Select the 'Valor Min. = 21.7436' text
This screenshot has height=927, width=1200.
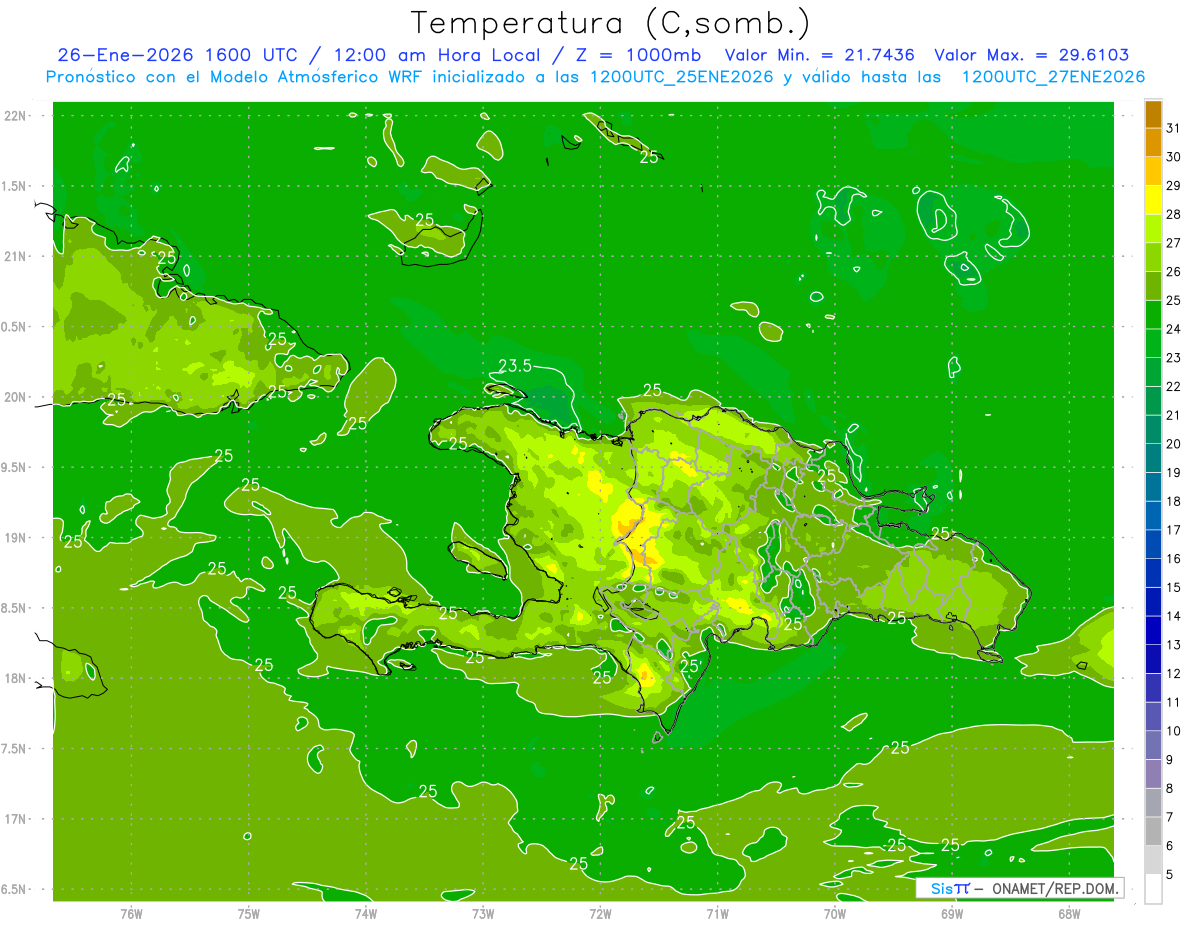click(818, 56)
